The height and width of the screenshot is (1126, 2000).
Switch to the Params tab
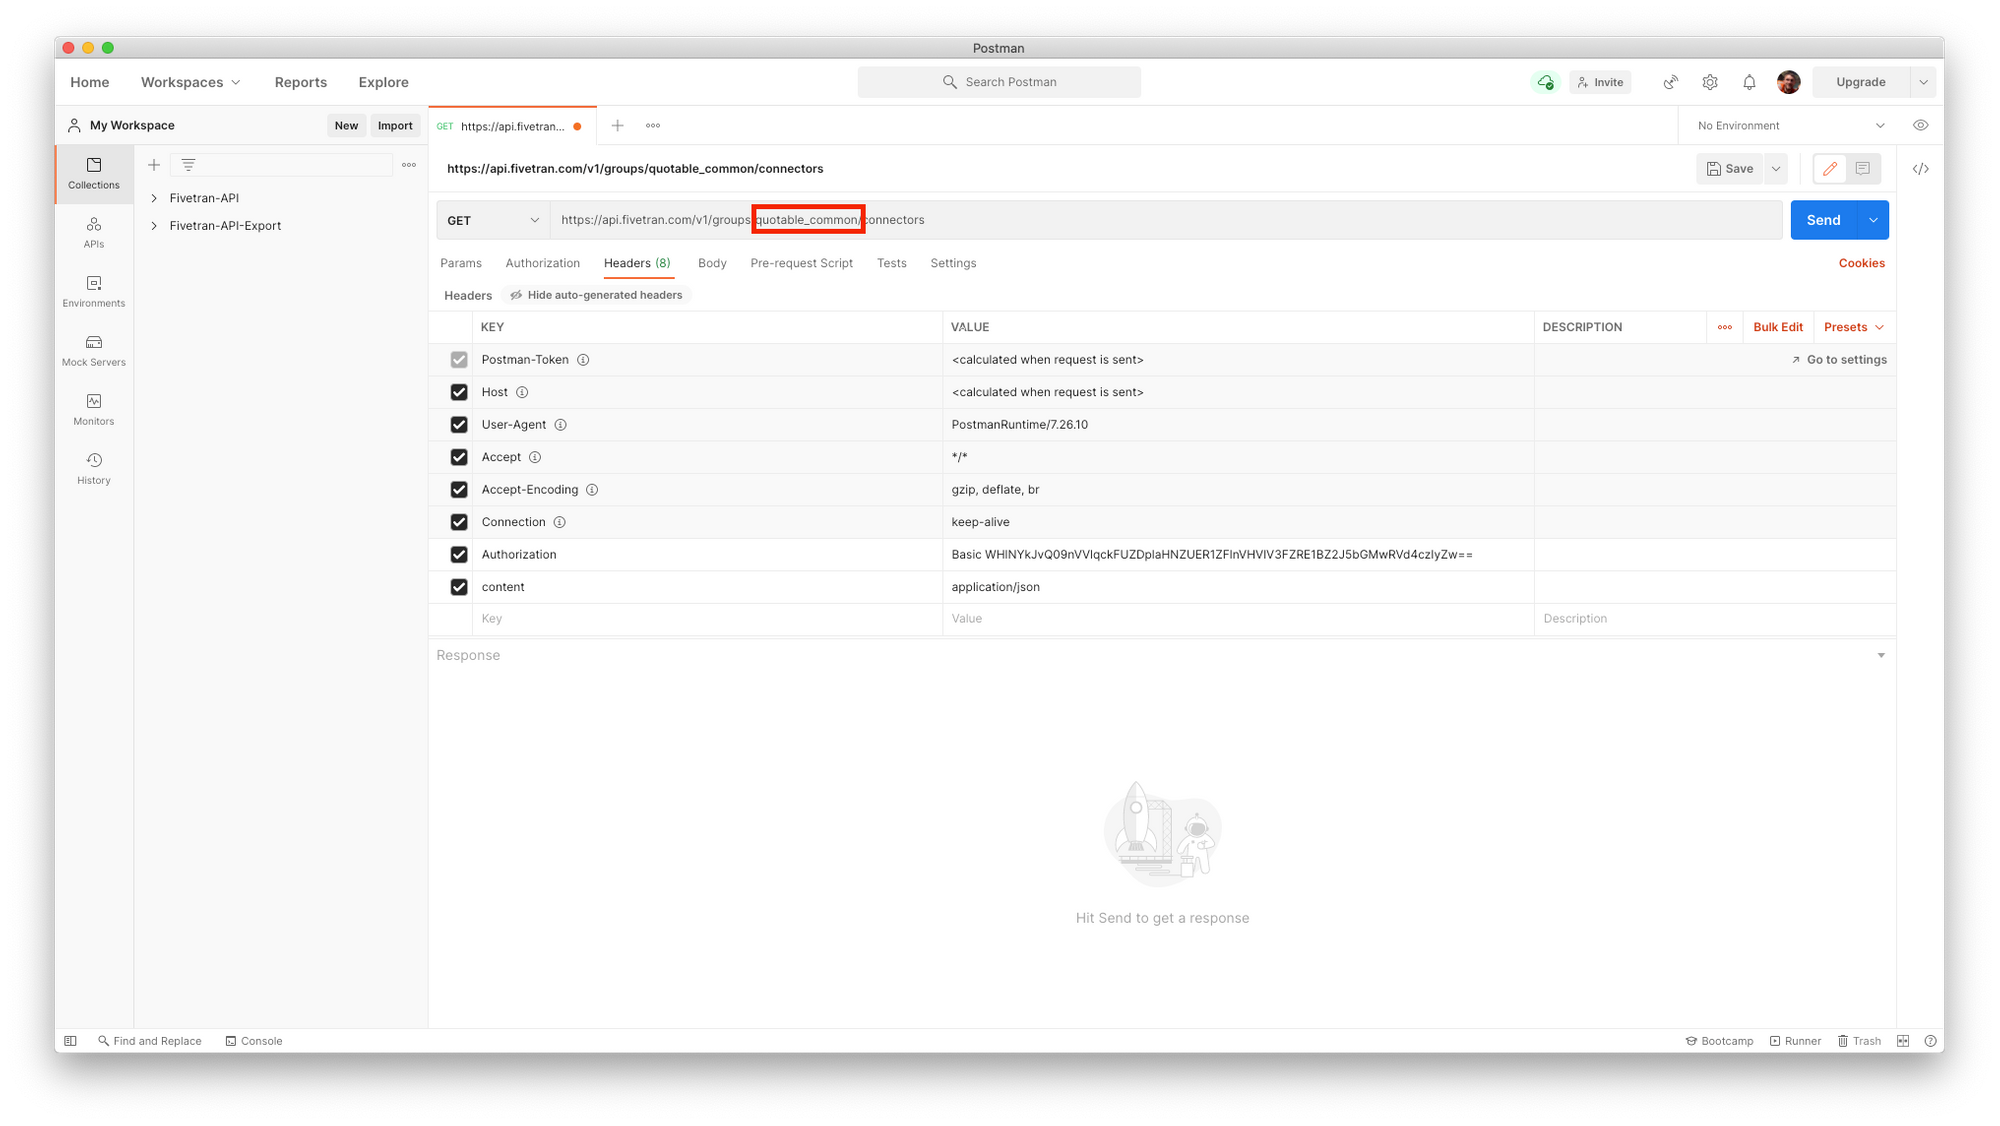point(461,263)
